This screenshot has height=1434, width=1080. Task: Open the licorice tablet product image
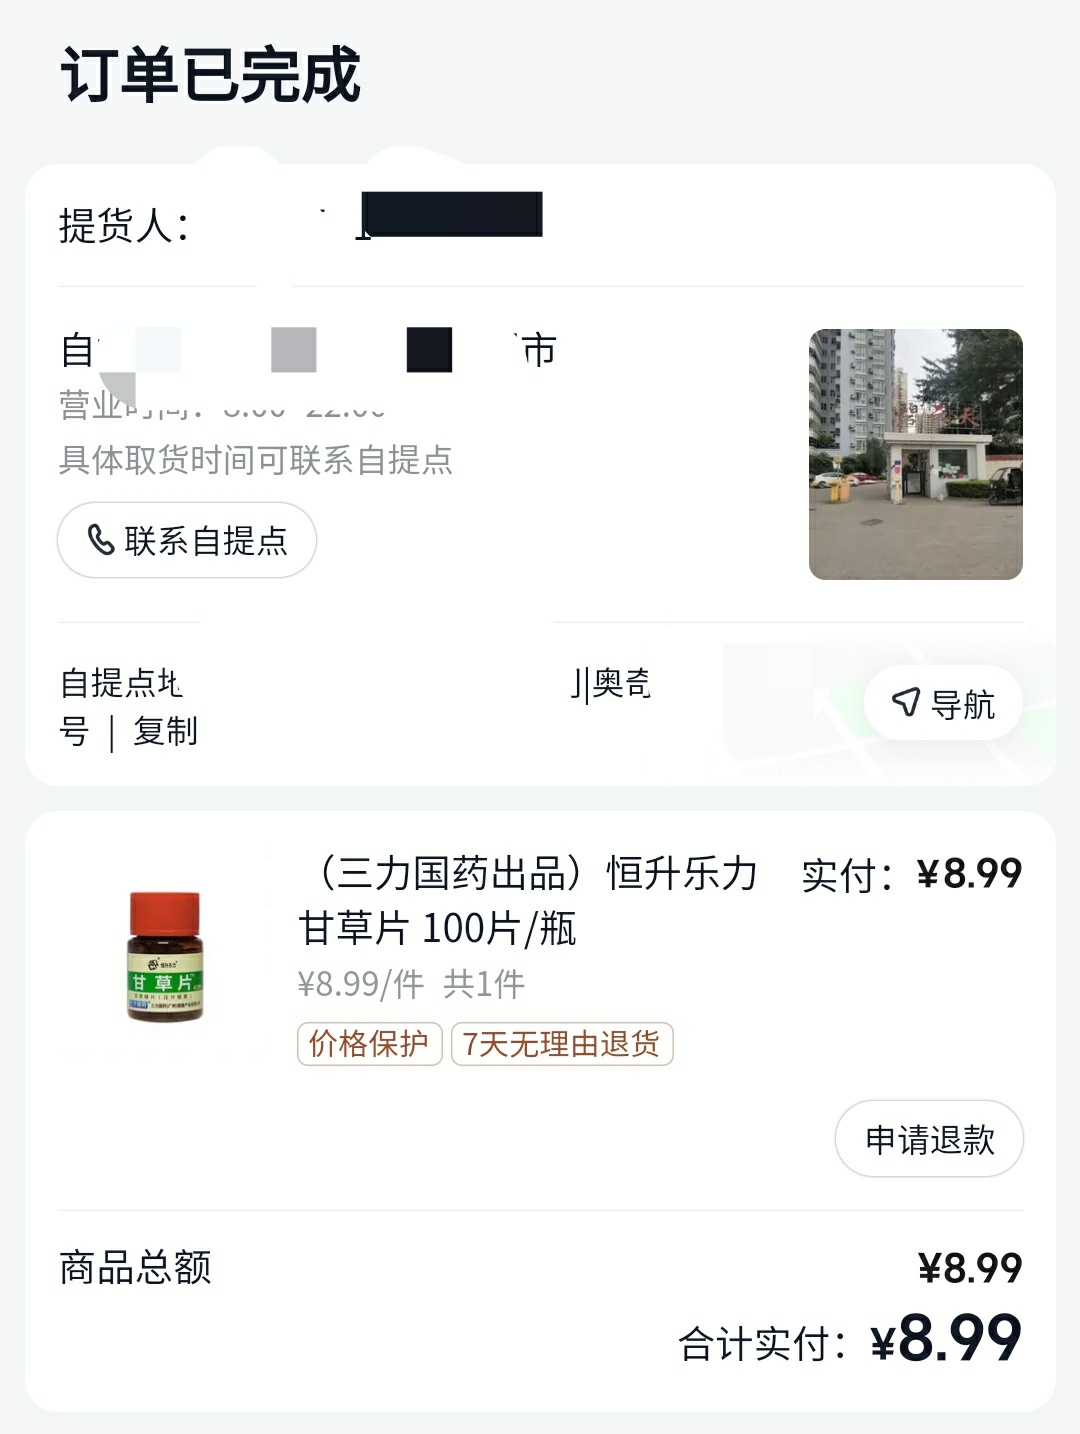point(165,956)
